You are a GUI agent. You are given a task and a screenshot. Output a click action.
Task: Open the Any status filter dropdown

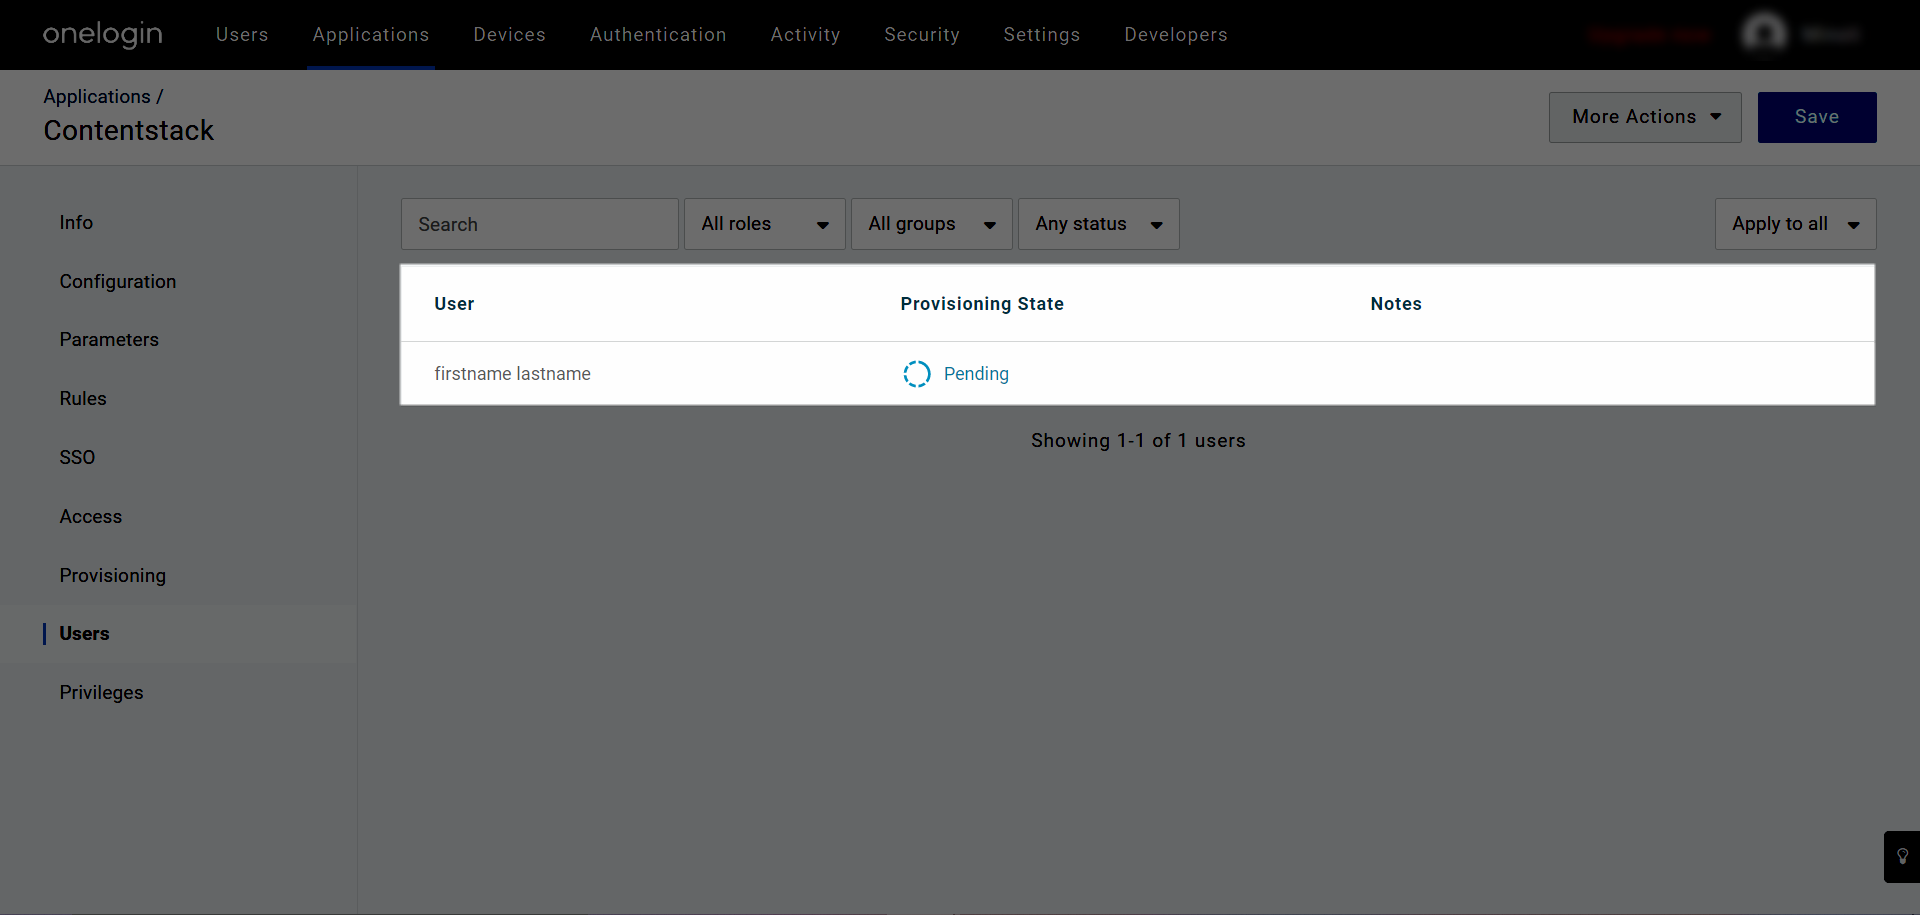click(x=1099, y=224)
